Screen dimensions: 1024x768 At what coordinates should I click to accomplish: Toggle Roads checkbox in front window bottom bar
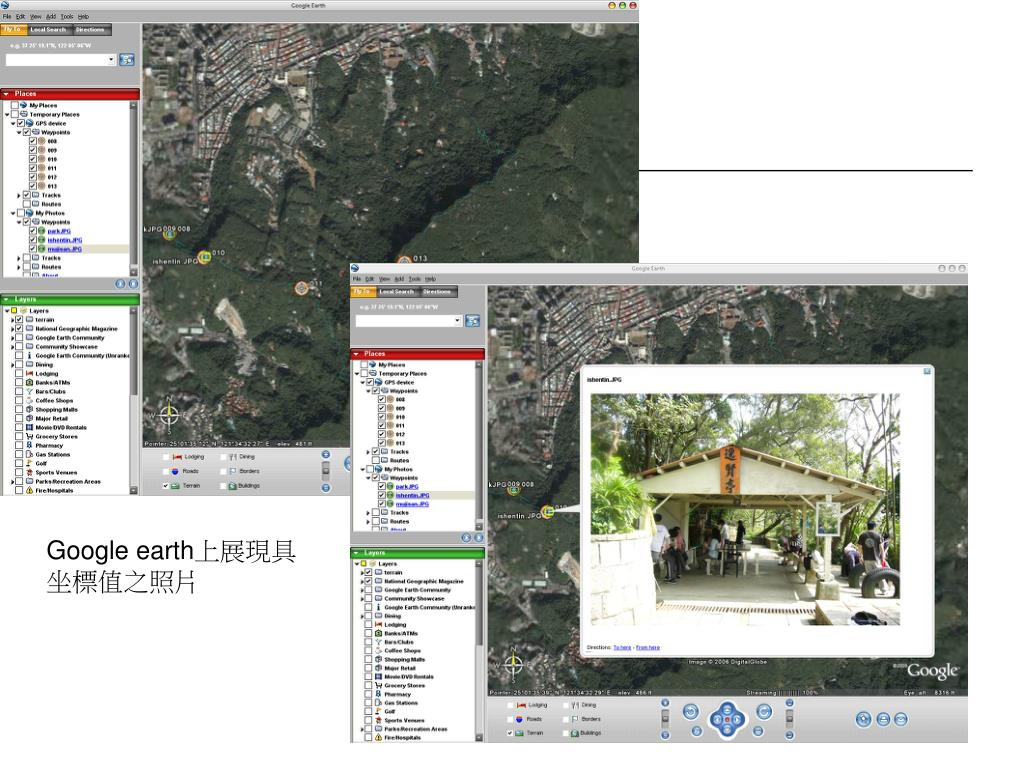511,719
